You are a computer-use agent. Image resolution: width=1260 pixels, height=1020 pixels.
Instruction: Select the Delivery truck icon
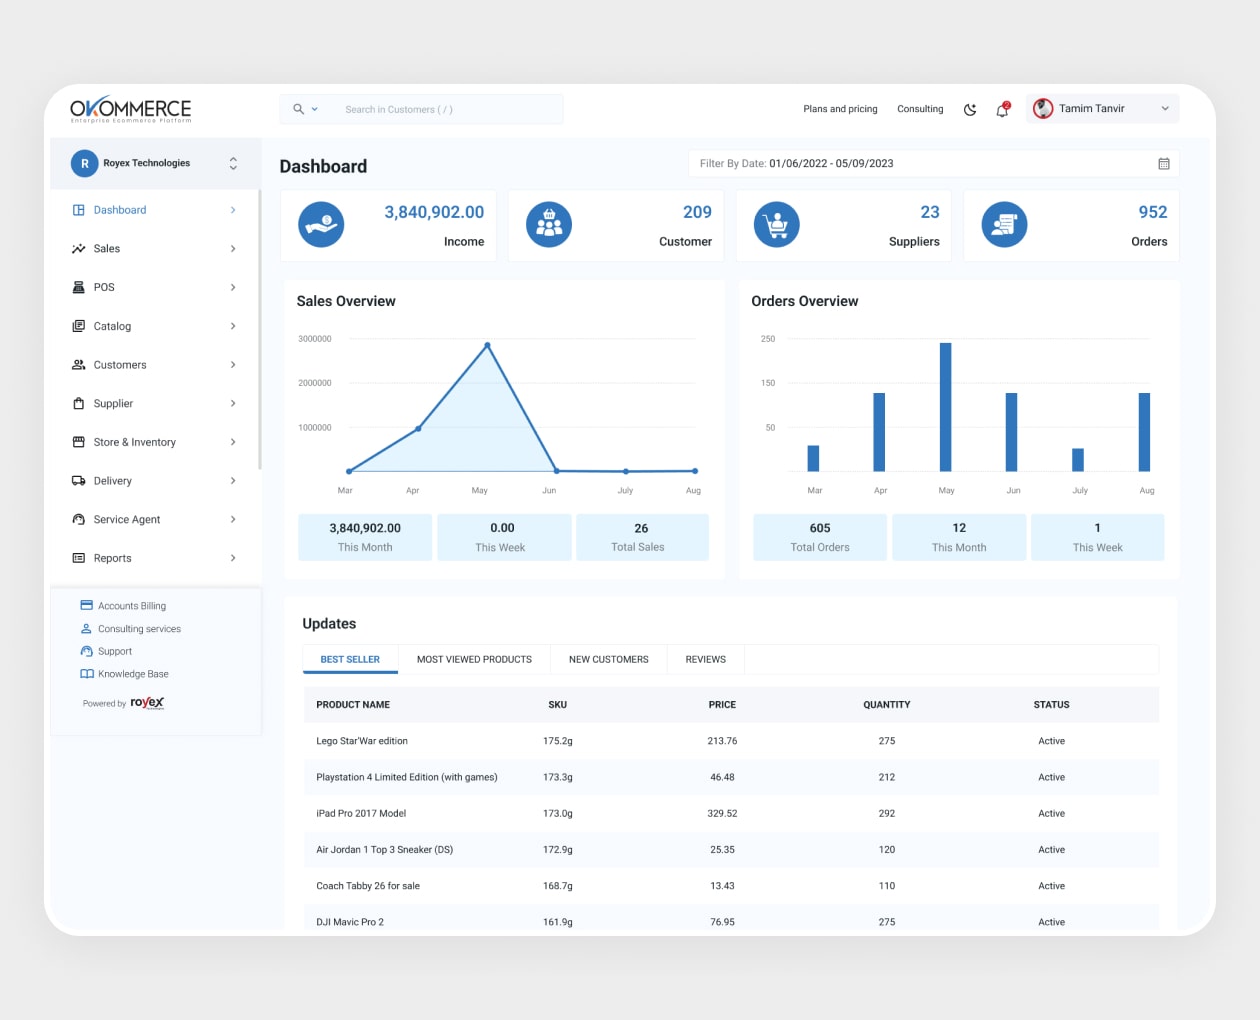pyautogui.click(x=79, y=480)
